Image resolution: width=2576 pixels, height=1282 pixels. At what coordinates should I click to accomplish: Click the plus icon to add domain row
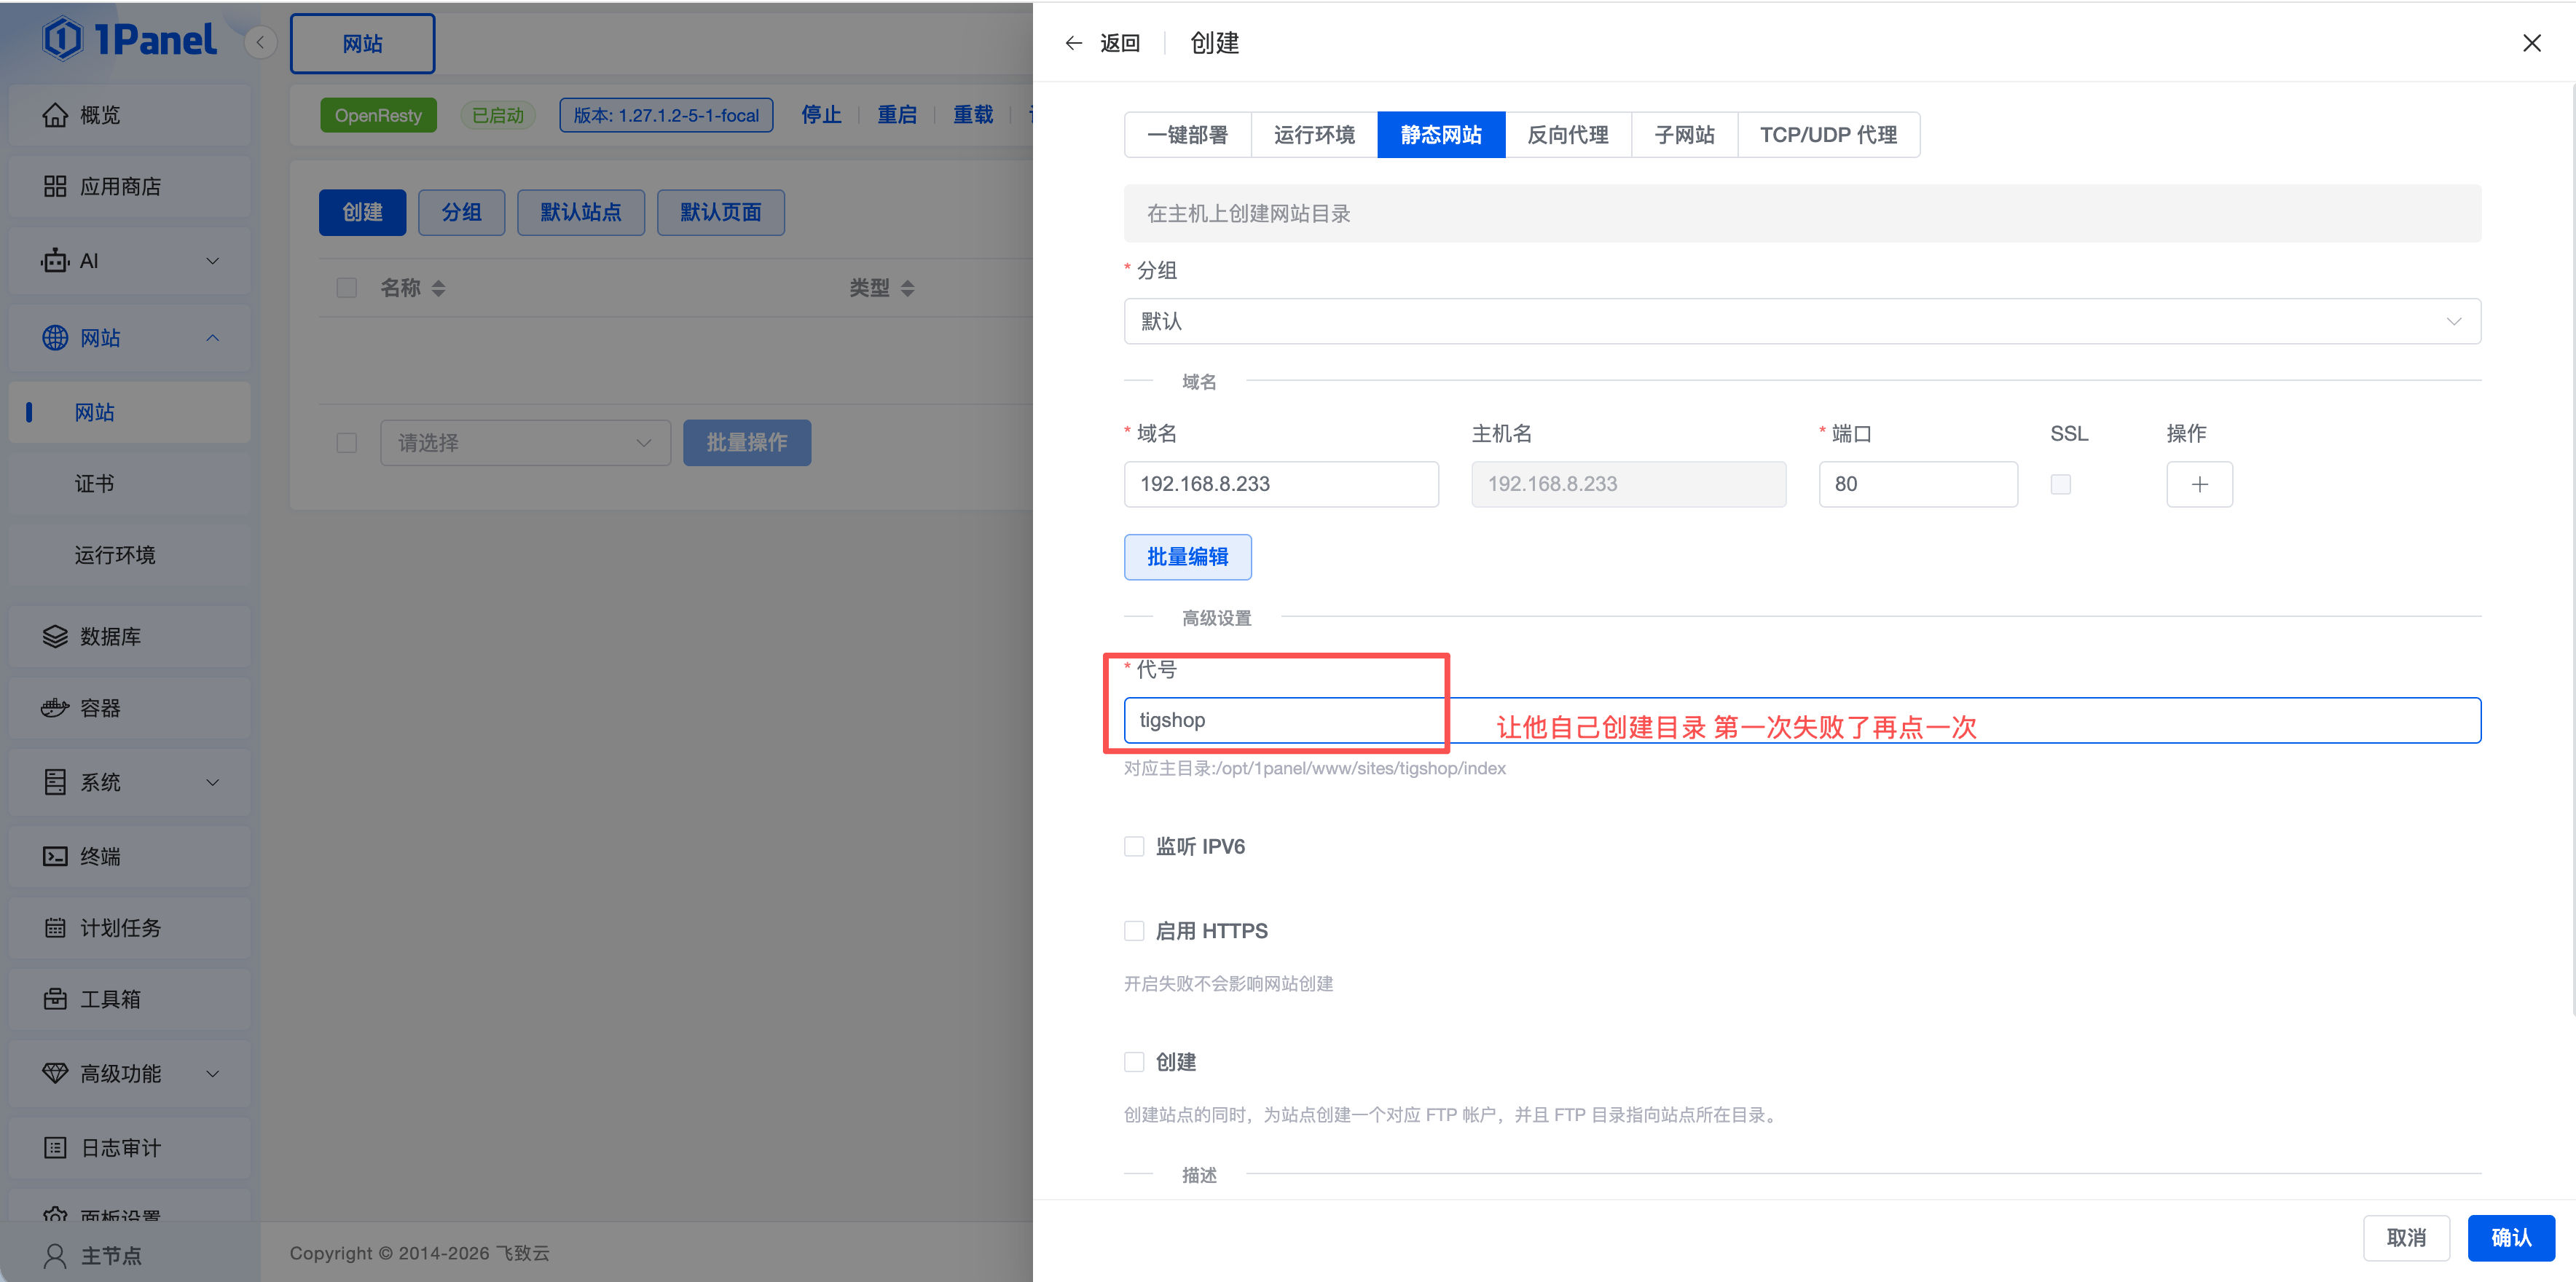pyautogui.click(x=2199, y=485)
